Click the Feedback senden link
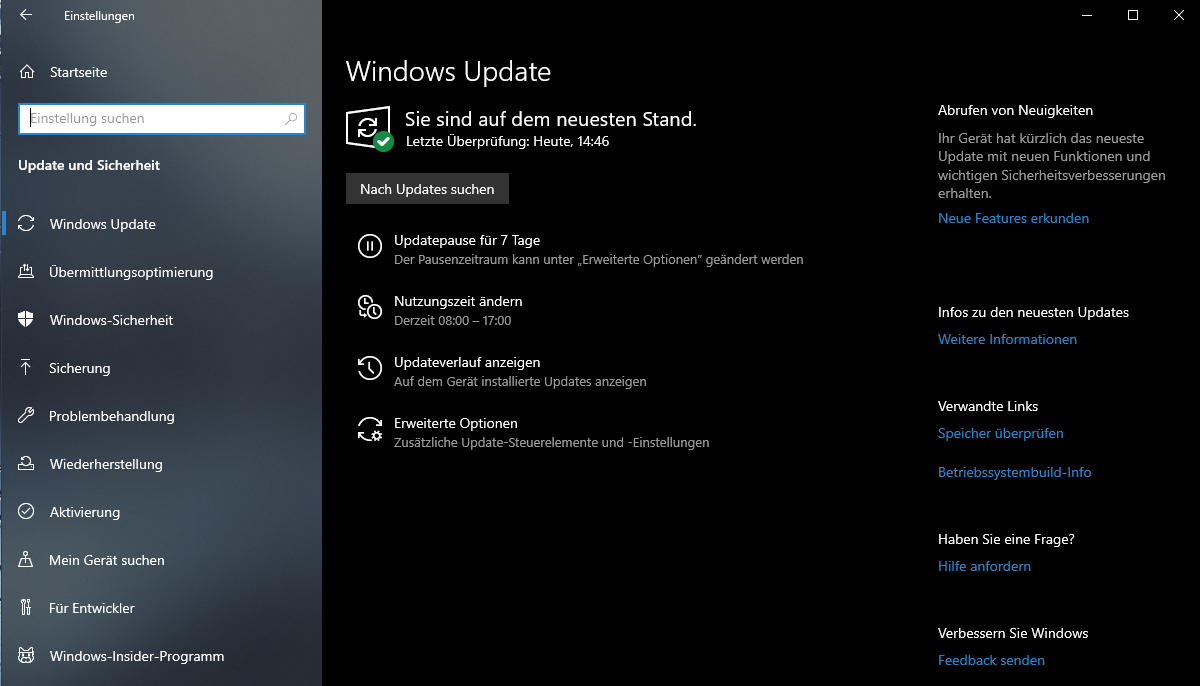 (991, 660)
